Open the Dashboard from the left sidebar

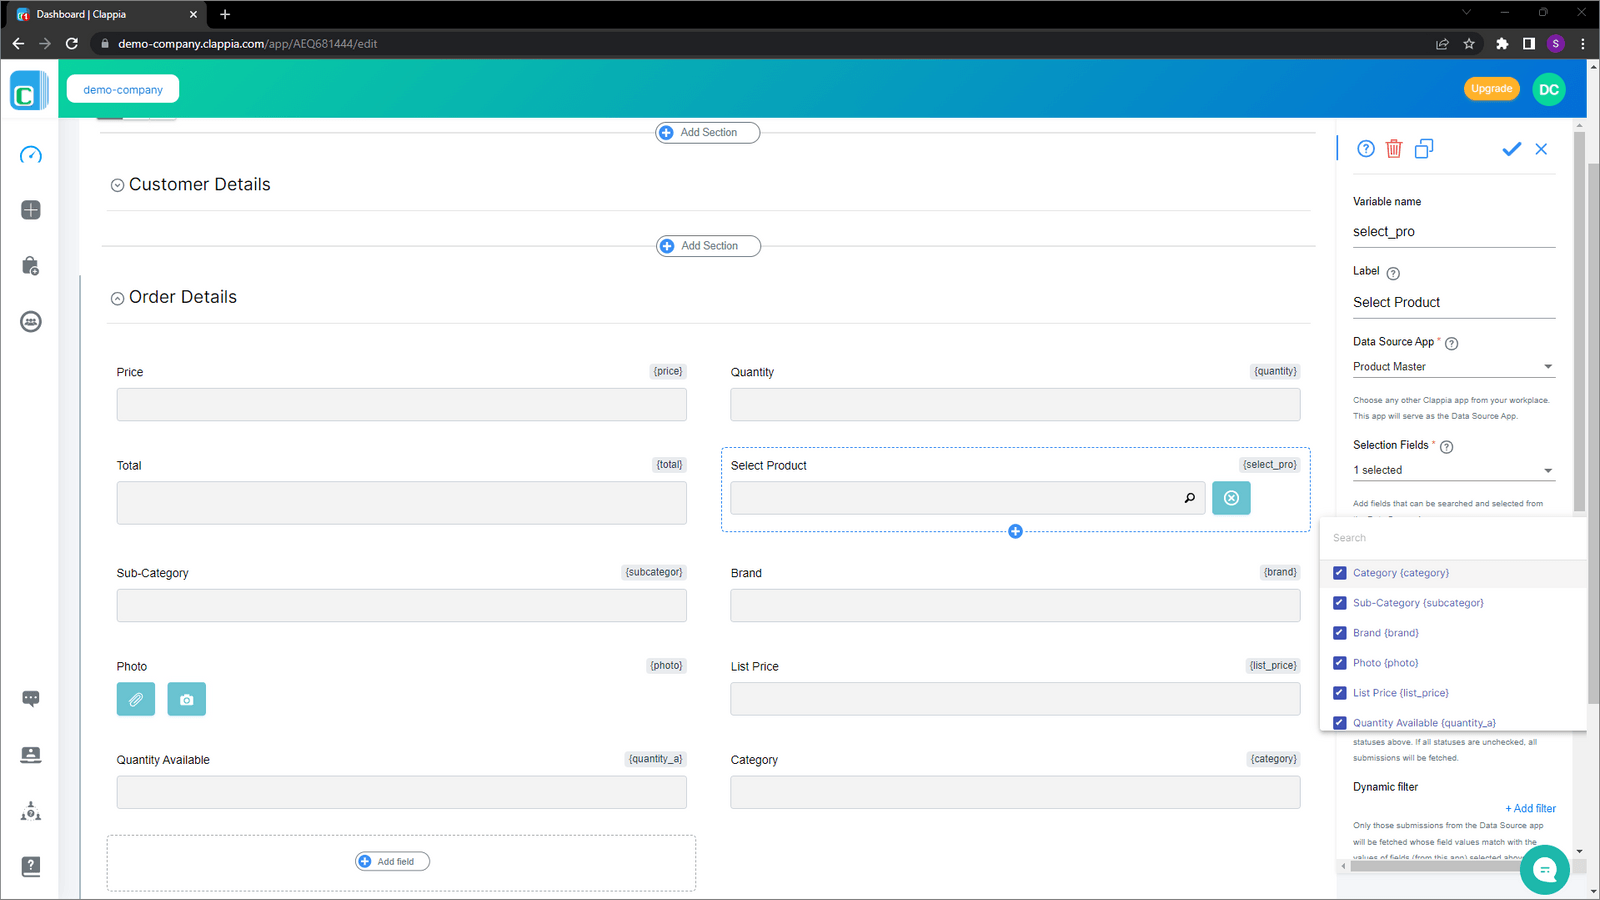tap(30, 155)
